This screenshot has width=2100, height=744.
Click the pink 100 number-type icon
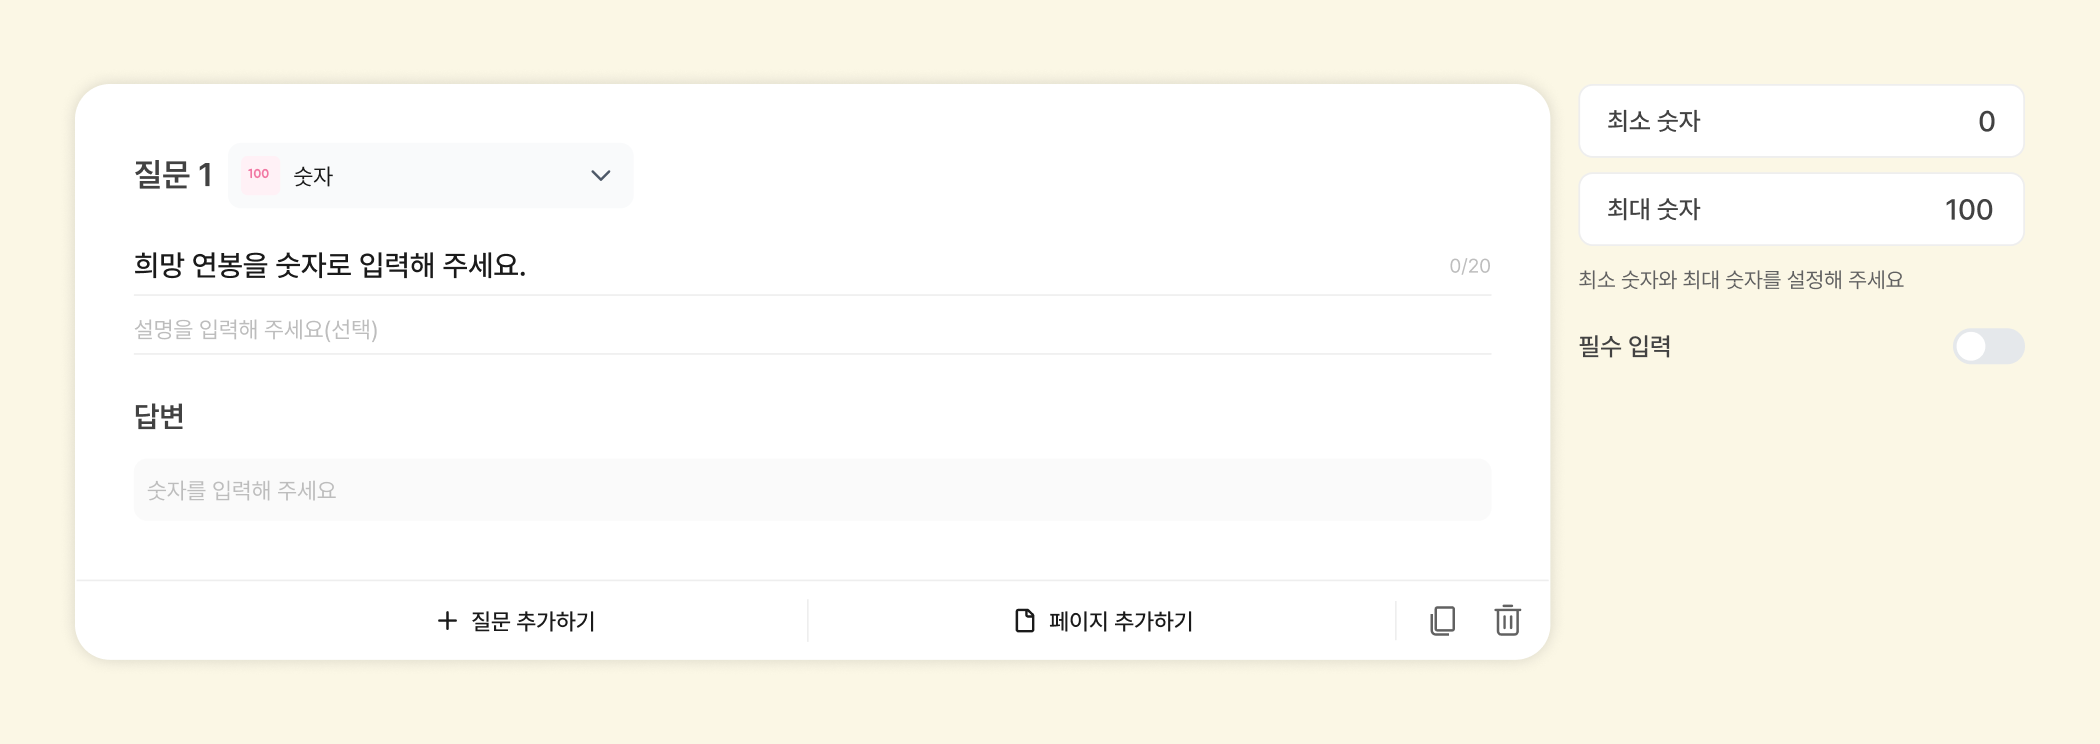[x=259, y=175]
